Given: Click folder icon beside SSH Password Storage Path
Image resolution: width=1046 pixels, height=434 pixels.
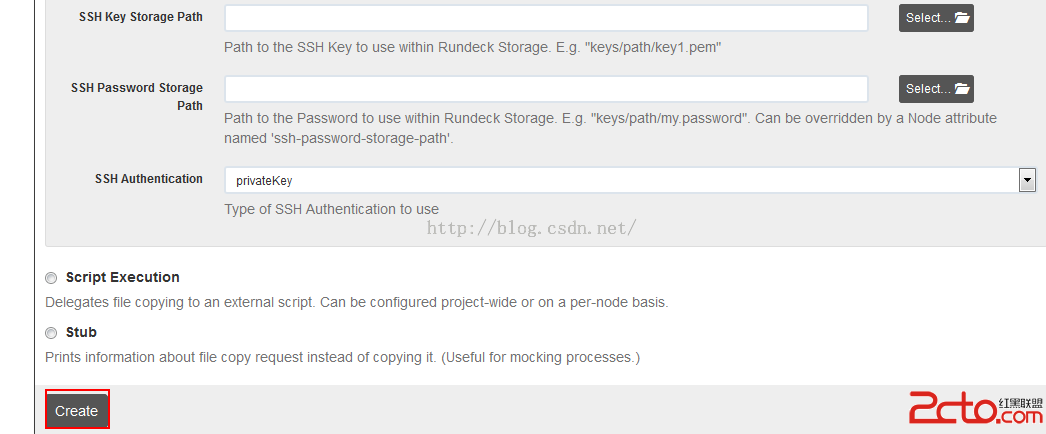Looking at the screenshot, I should (961, 89).
